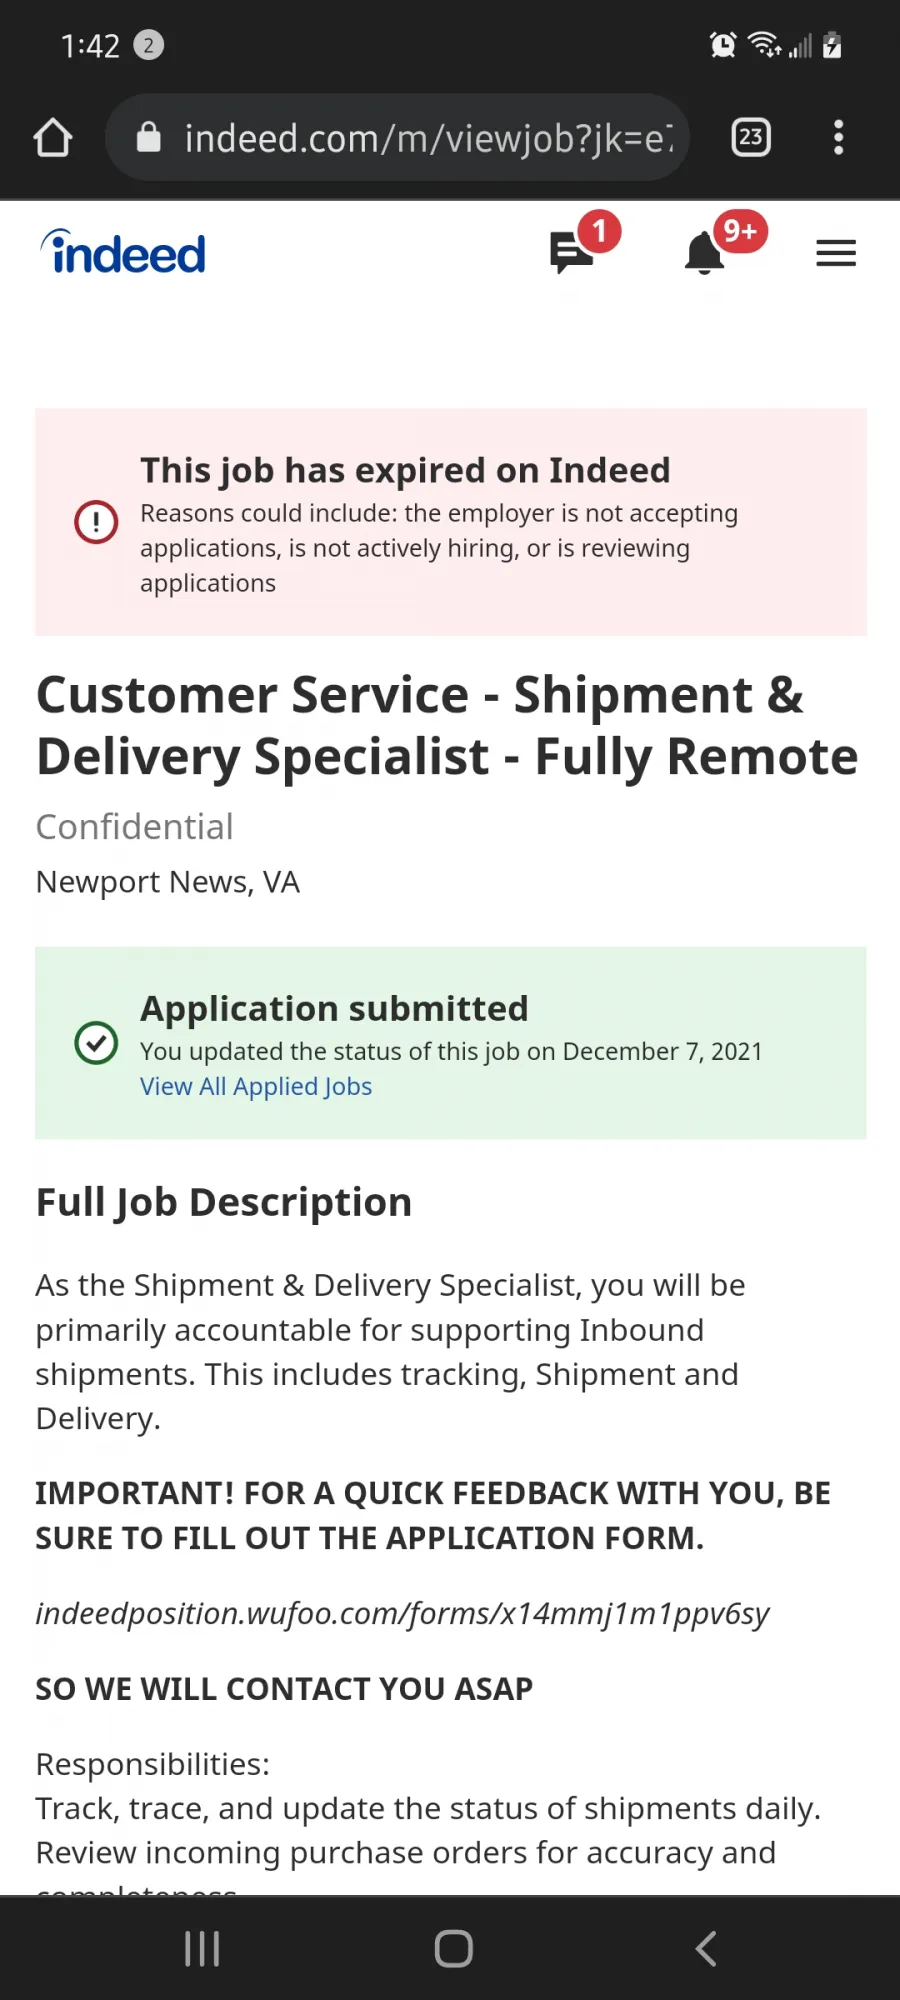Open View All Applied Jobs link
The width and height of the screenshot is (900, 2000).
coord(256,1086)
